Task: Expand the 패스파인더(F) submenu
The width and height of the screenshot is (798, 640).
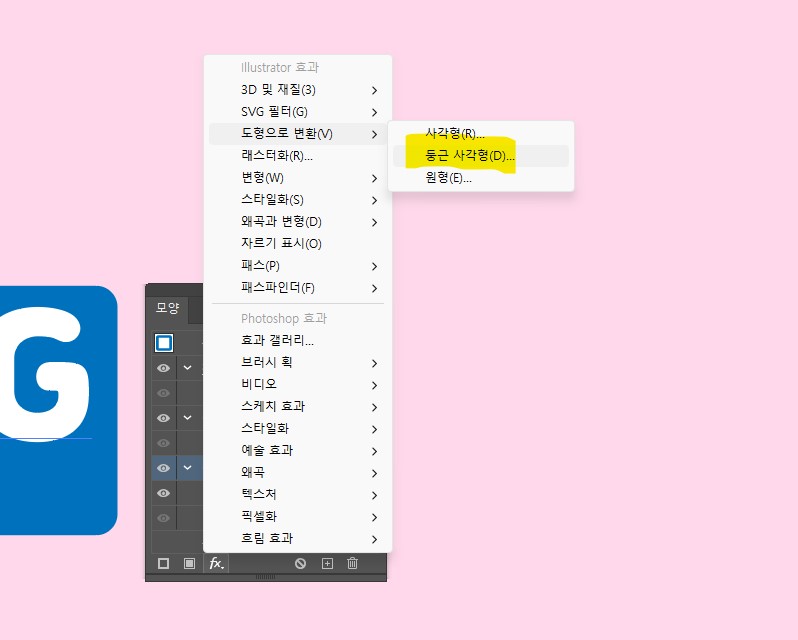Action: pyautogui.click(x=298, y=288)
